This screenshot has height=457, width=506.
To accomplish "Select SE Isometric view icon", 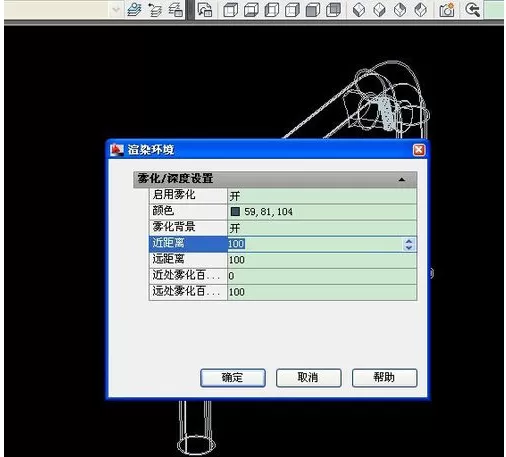I will click(379, 10).
